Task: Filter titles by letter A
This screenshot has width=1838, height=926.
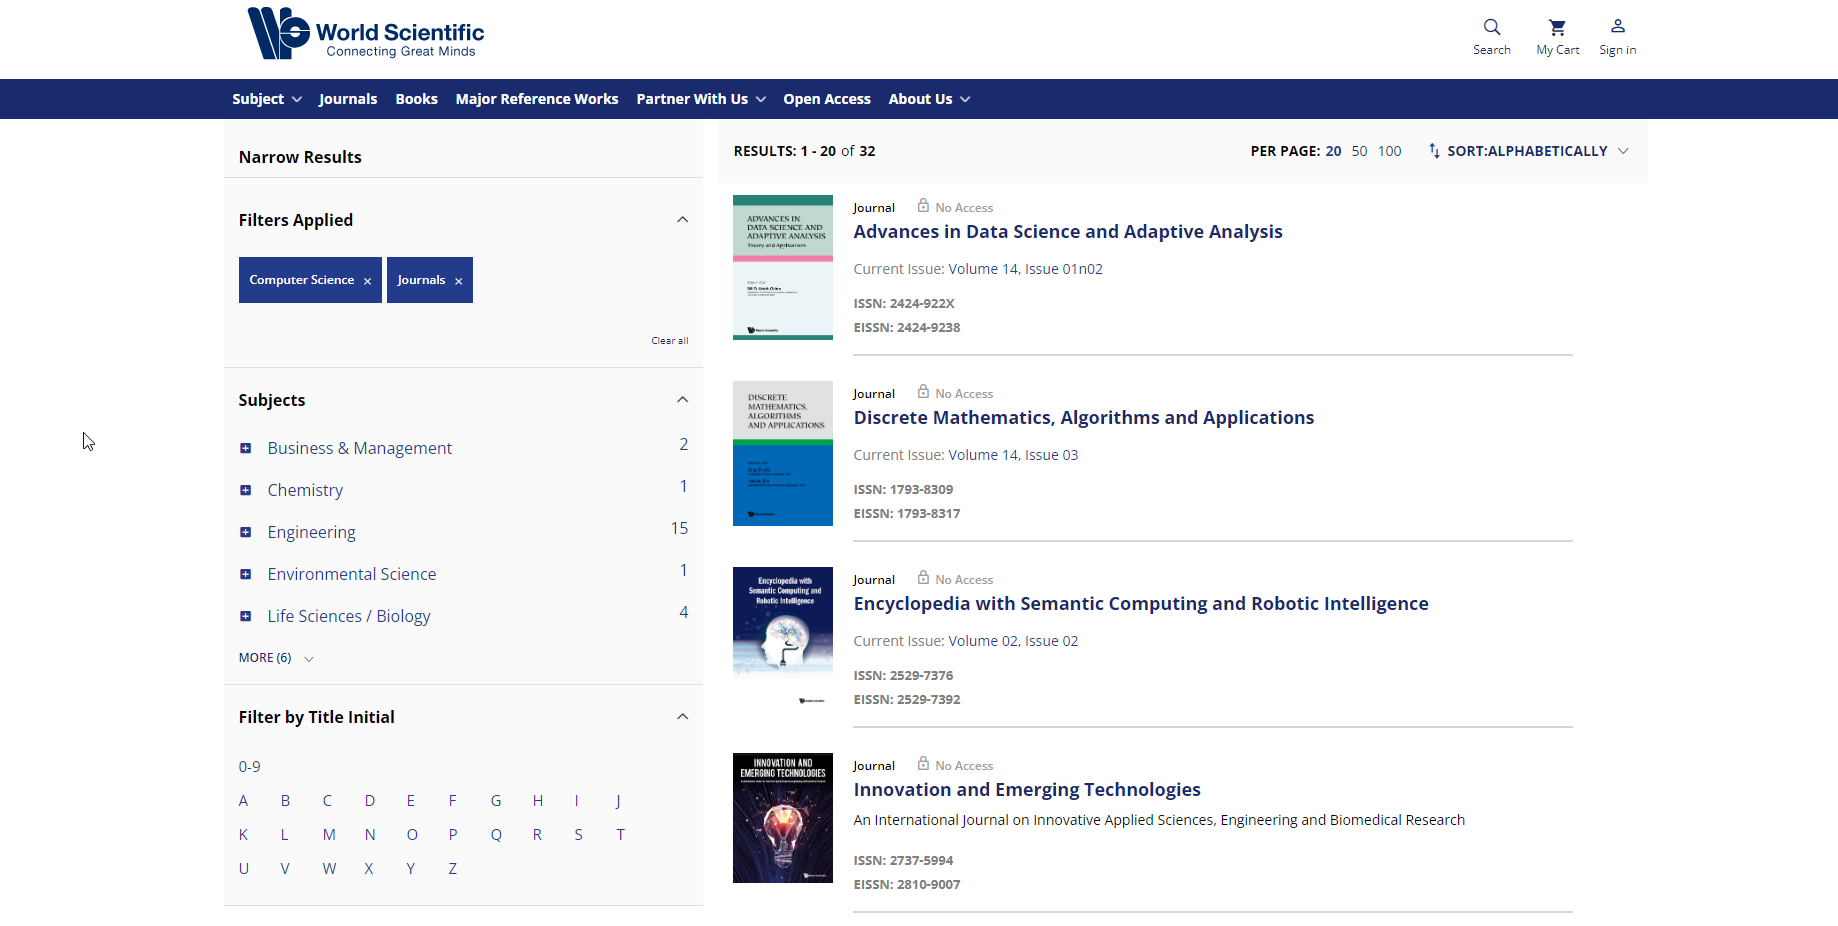Action: 243,801
